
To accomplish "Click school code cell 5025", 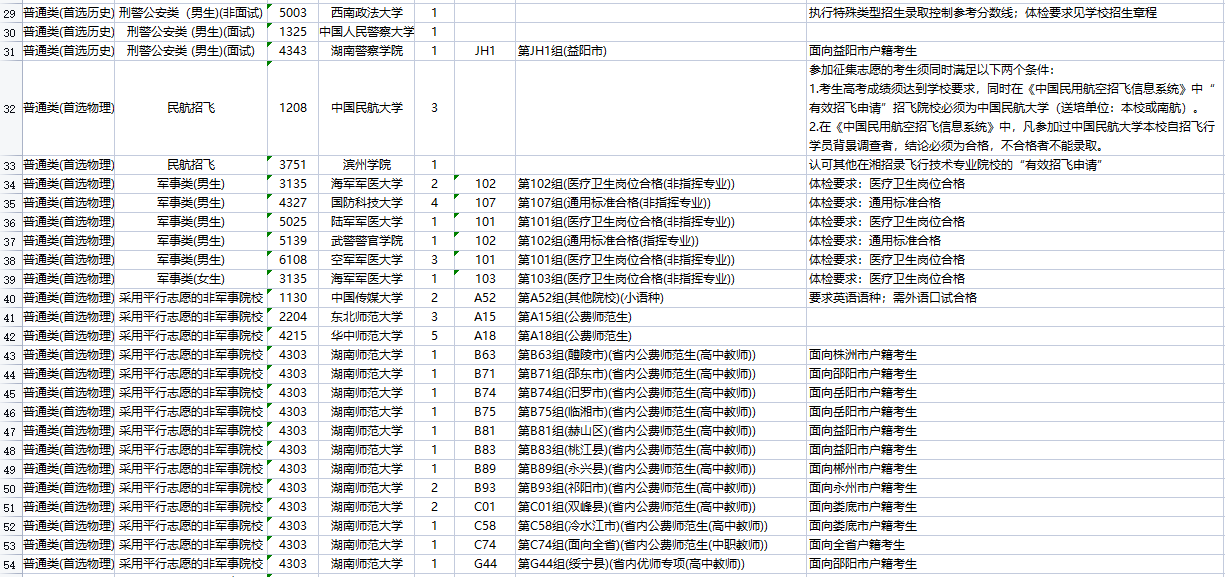I will click(x=293, y=222).
